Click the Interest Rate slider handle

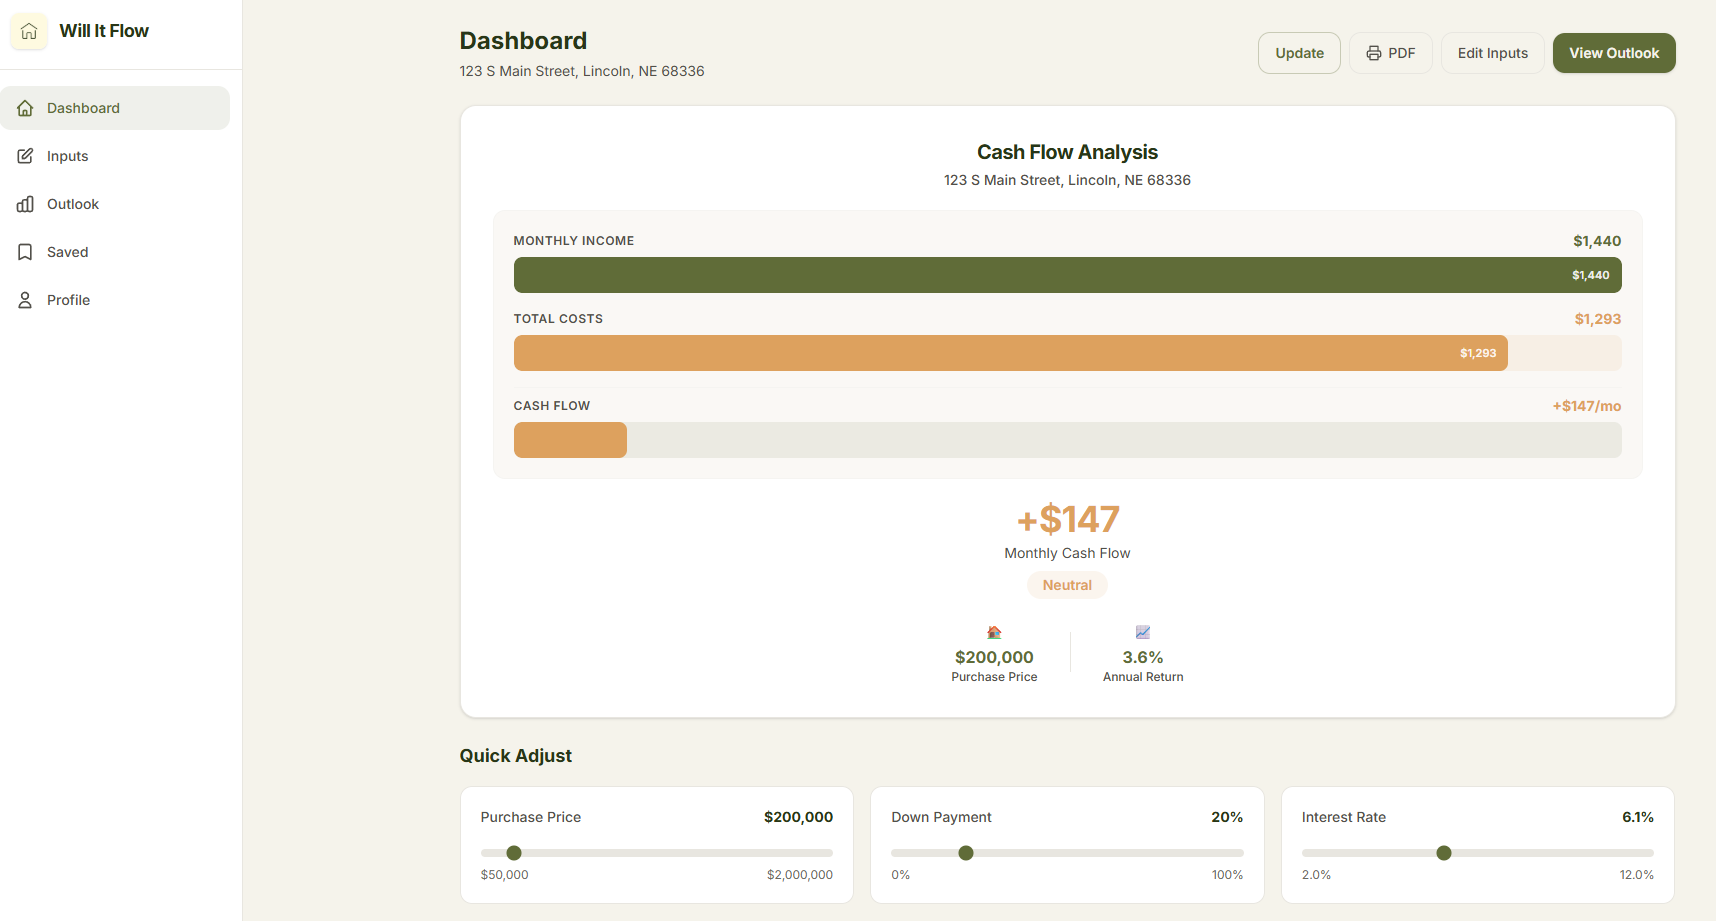click(1444, 853)
